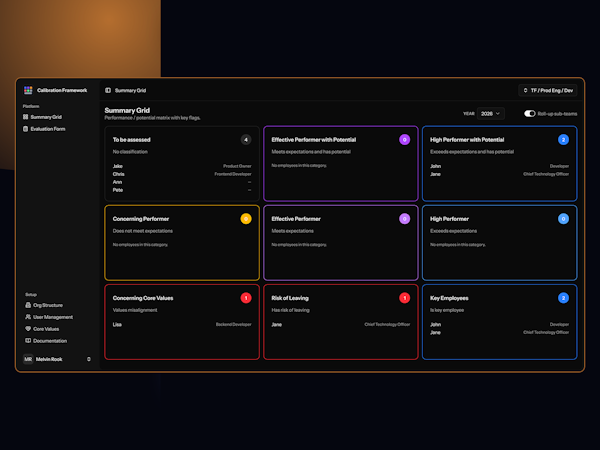Select Jane in Key Employees
Screen dimensions: 600x450
[x=435, y=333]
